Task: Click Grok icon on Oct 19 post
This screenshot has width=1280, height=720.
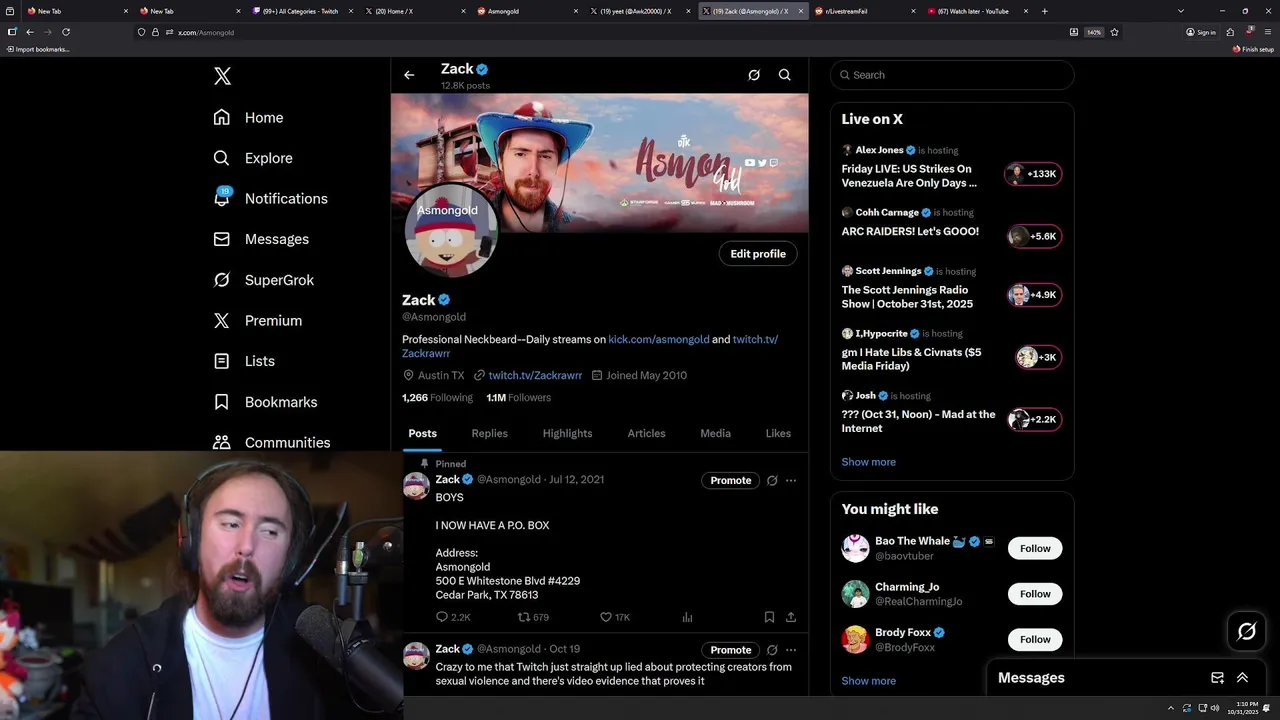Action: [x=772, y=650]
